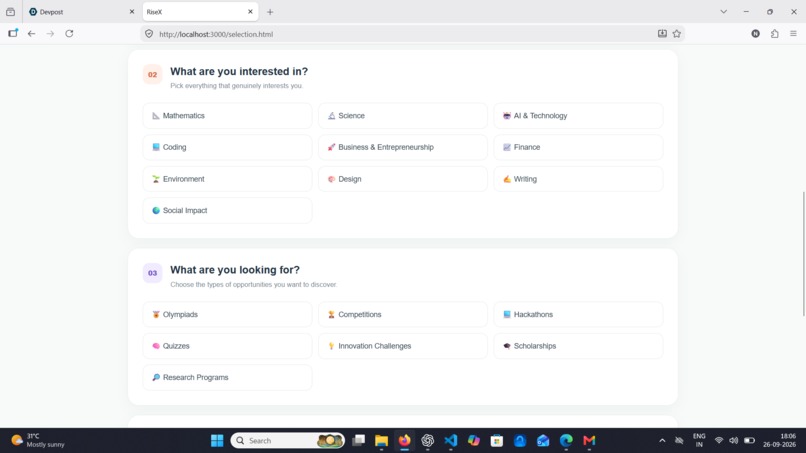Click the install page icon in address bar

pos(662,34)
